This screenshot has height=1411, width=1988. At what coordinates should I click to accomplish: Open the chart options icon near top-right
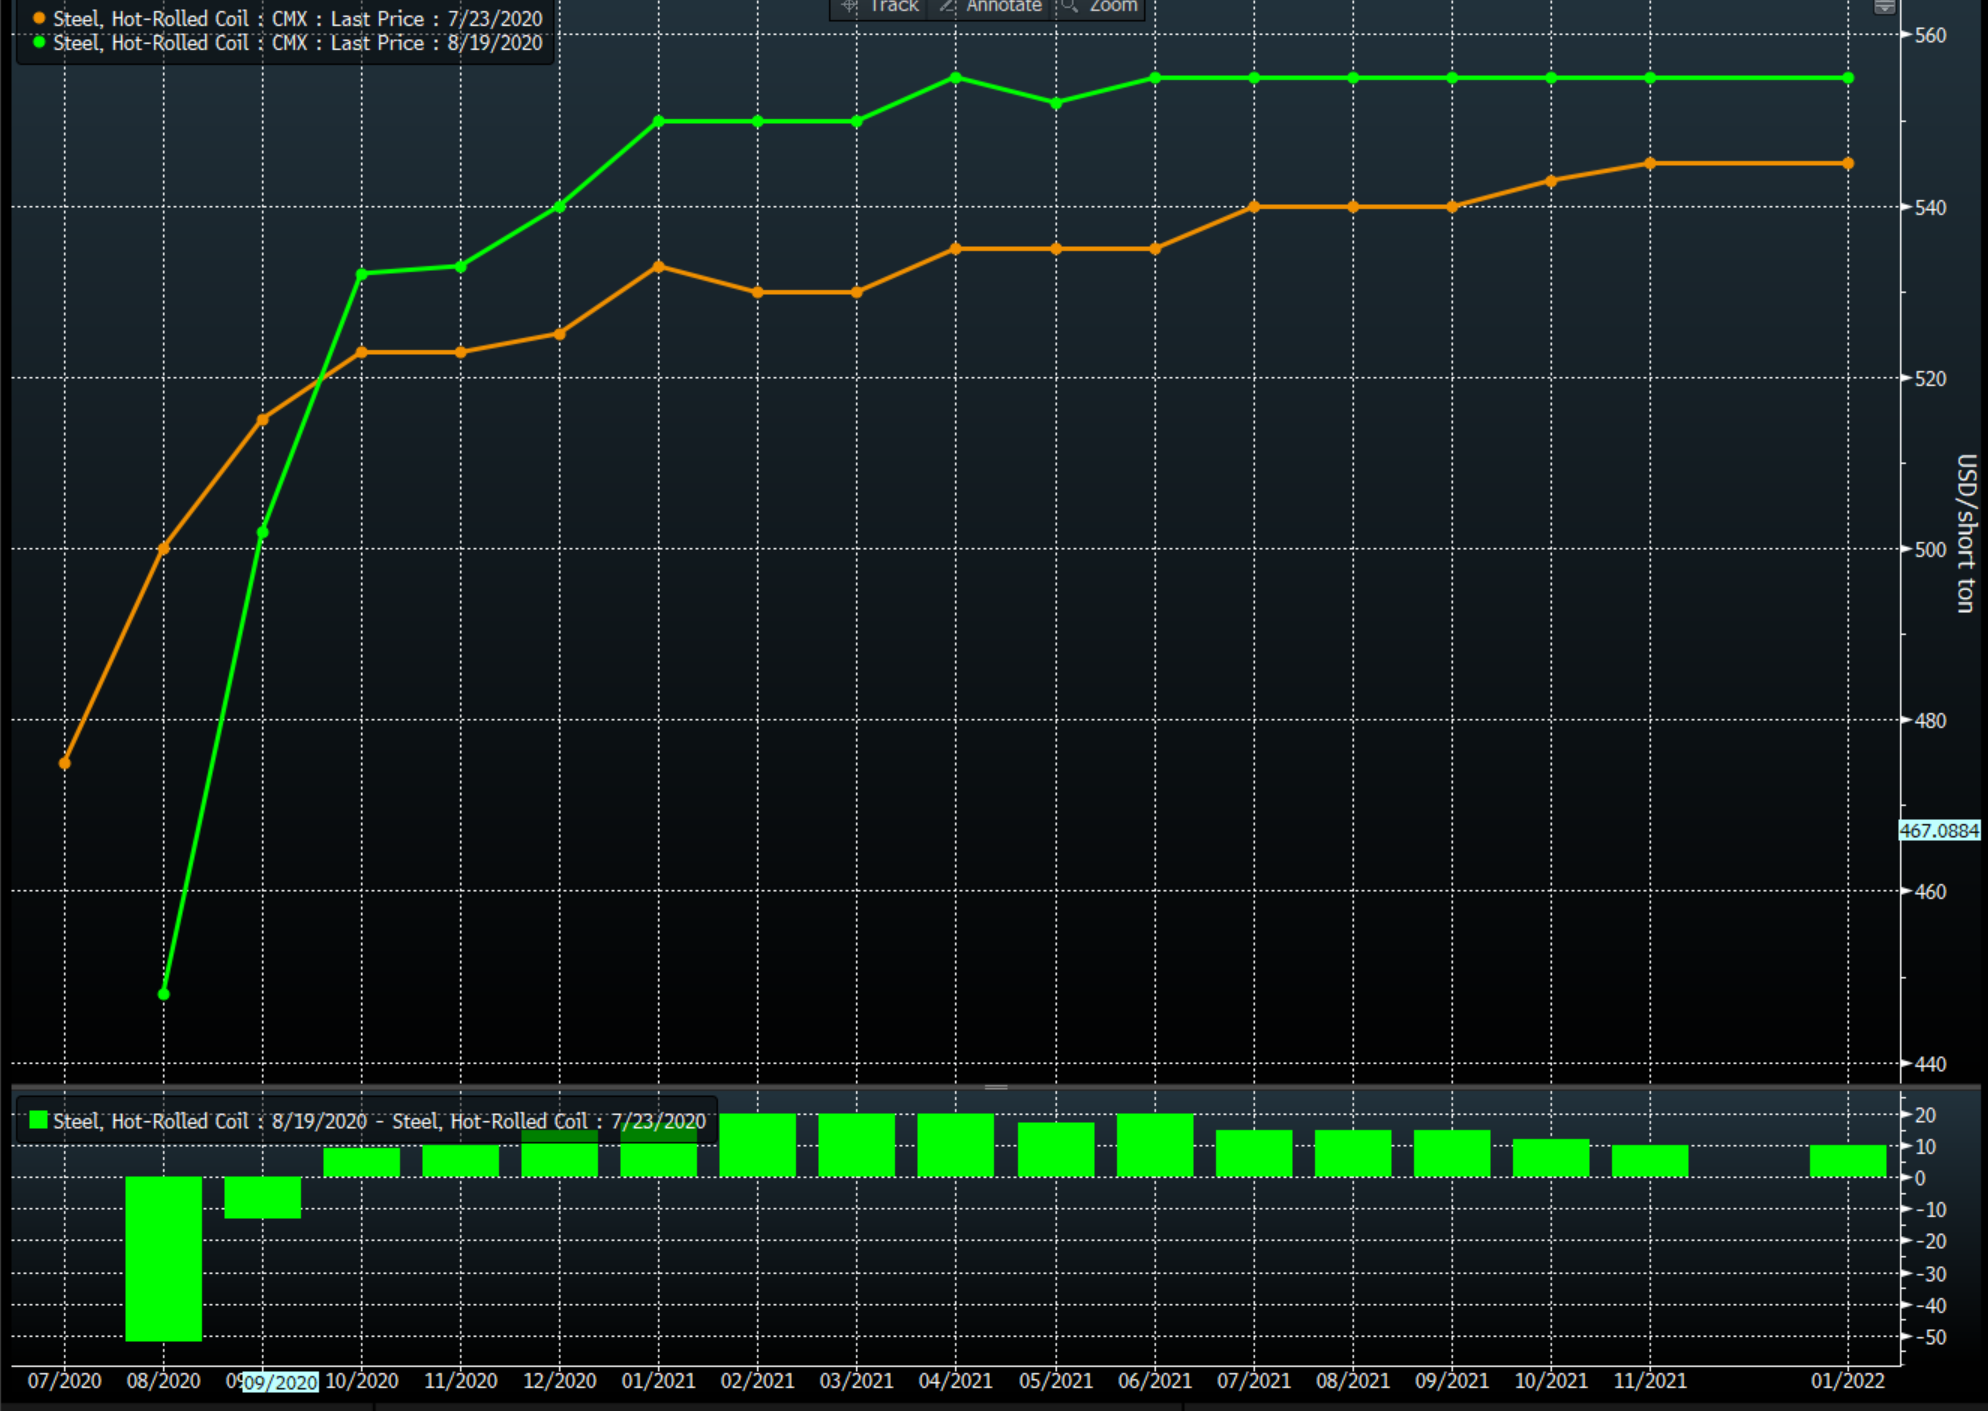pyautogui.click(x=1884, y=6)
